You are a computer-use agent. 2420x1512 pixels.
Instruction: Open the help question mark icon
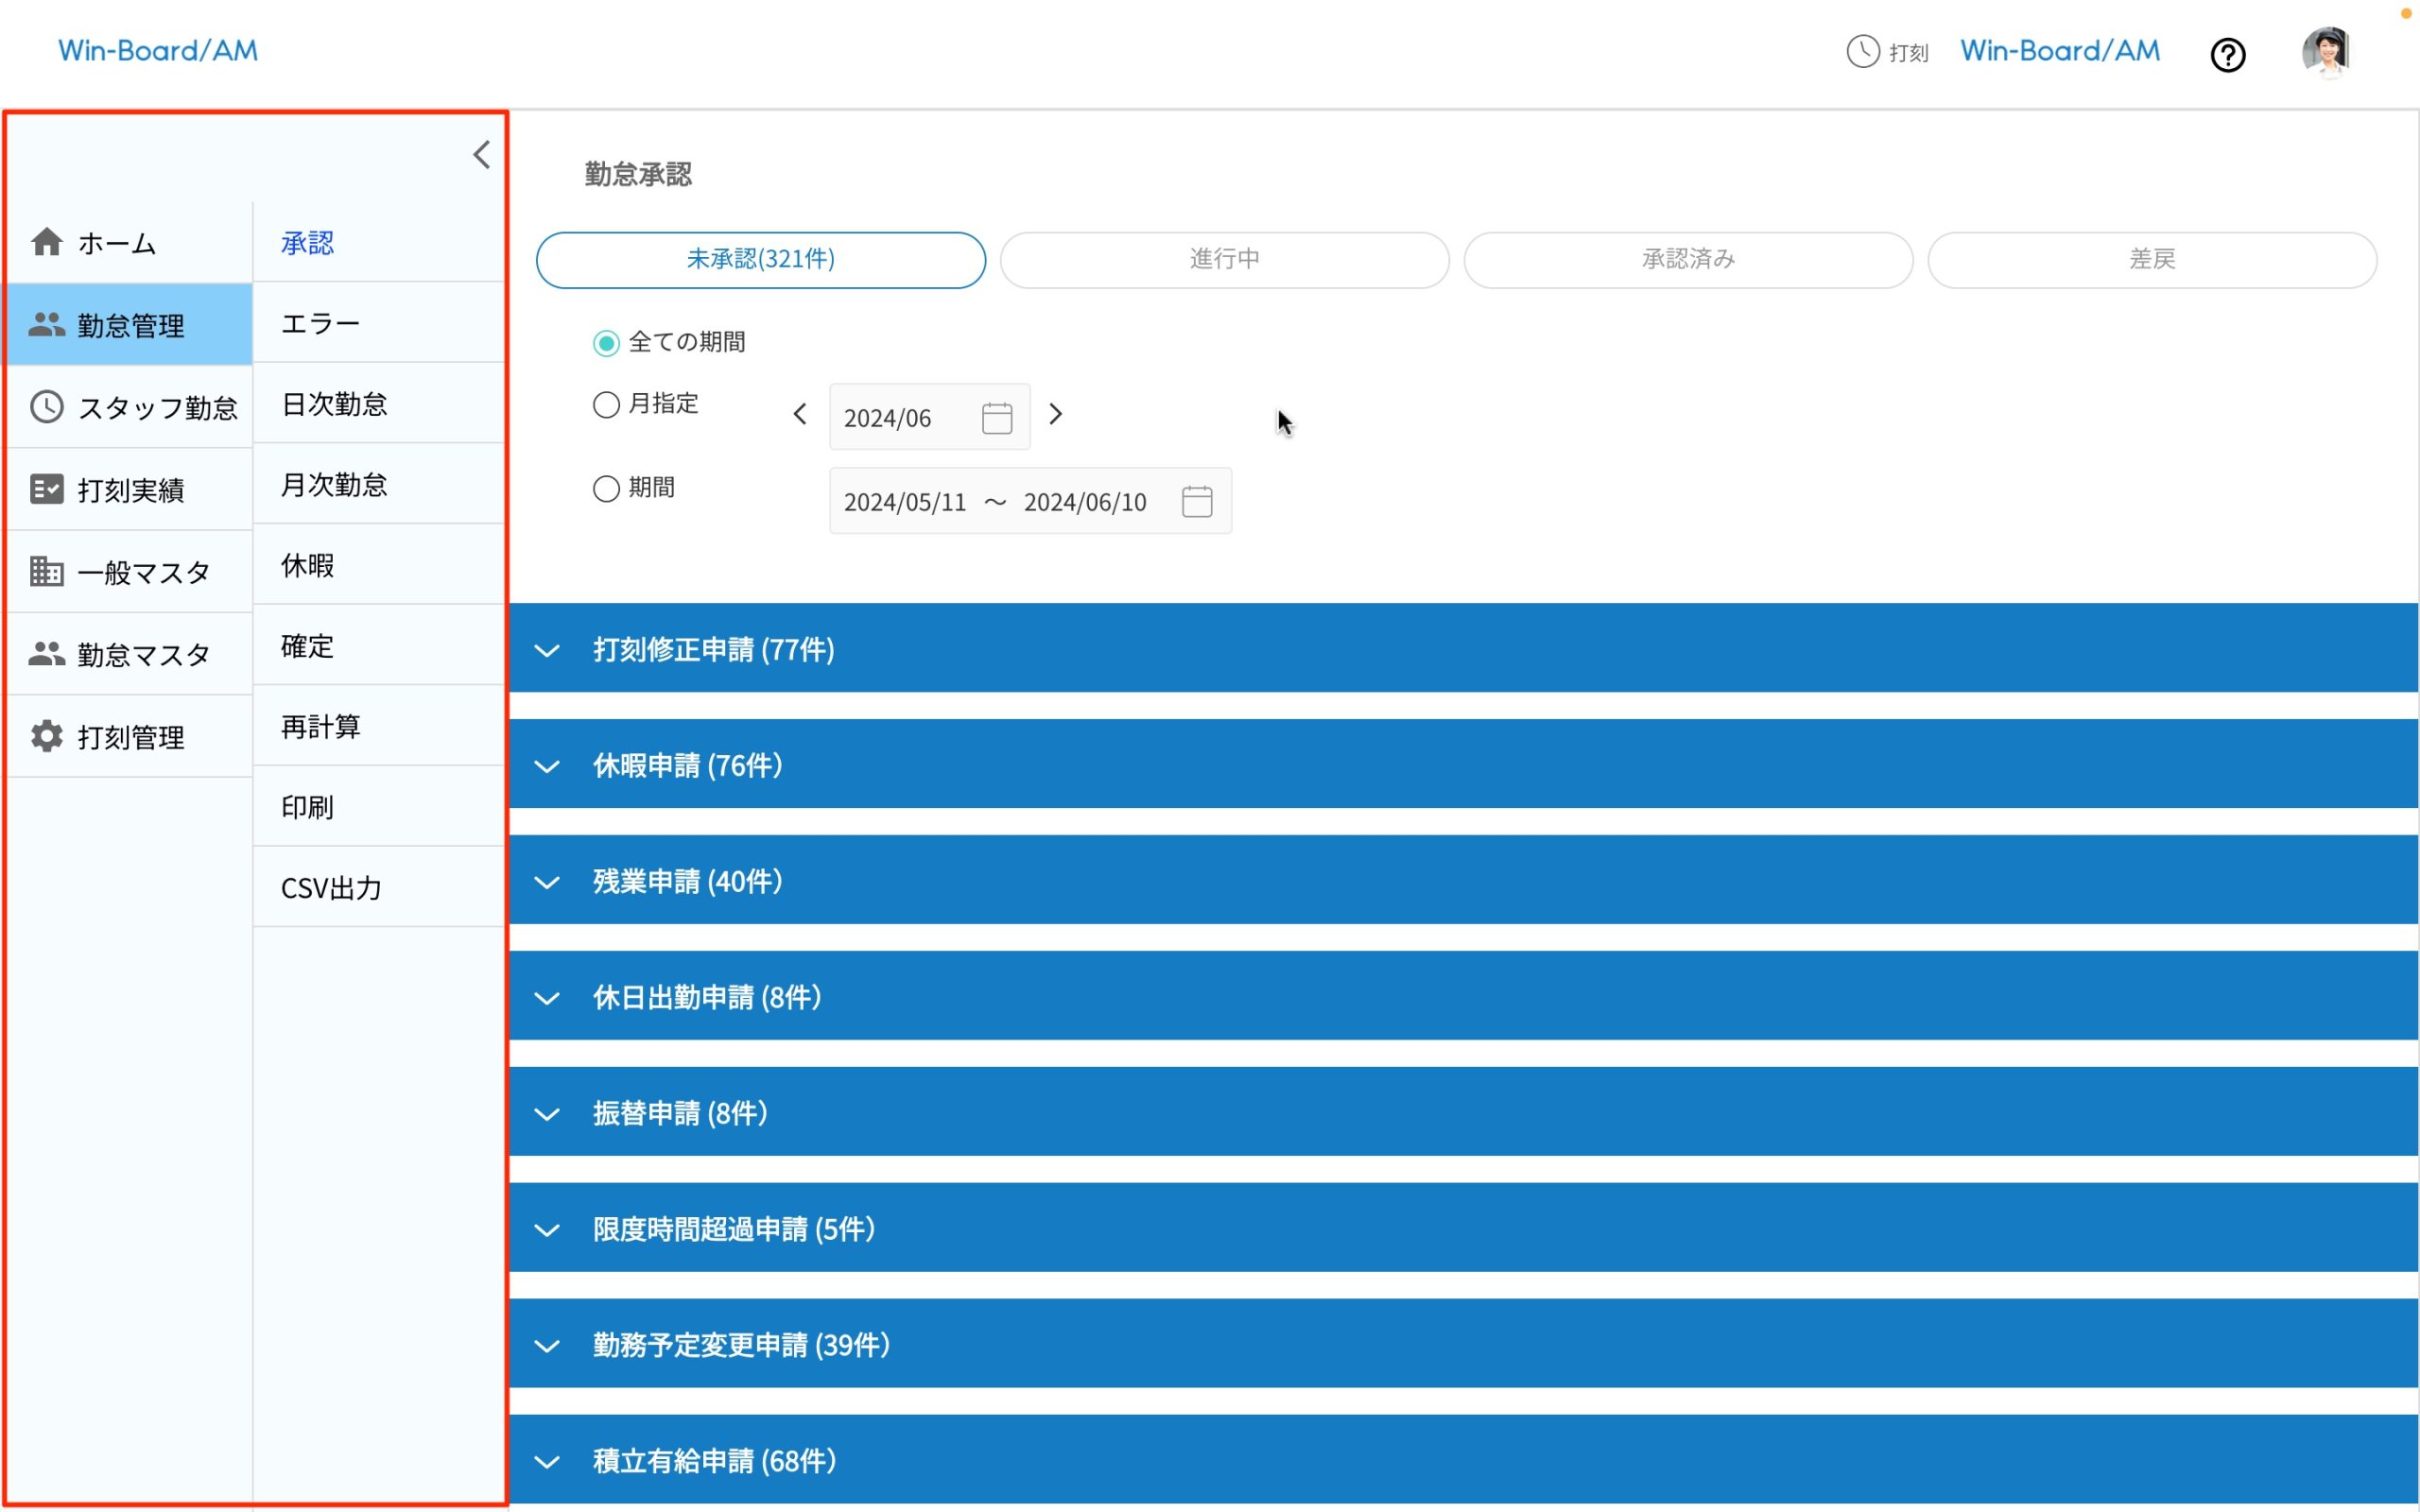[2228, 54]
